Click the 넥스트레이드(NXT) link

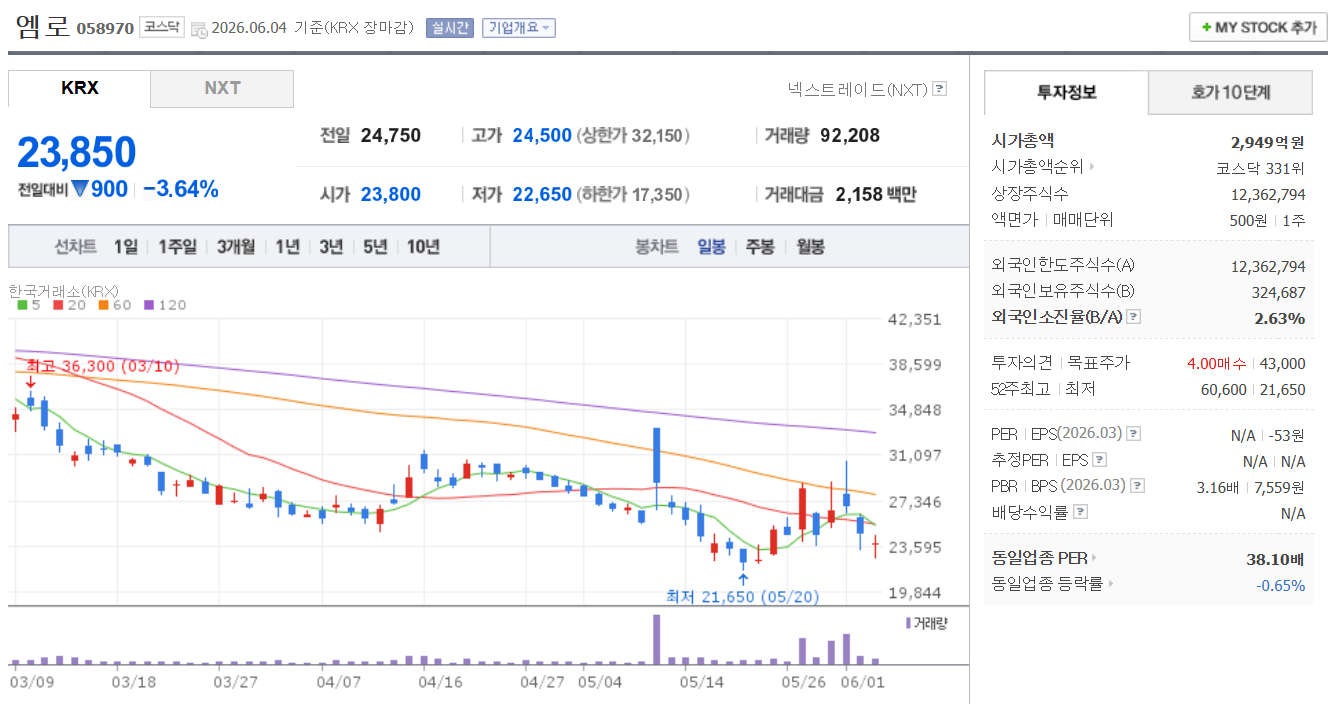click(858, 89)
